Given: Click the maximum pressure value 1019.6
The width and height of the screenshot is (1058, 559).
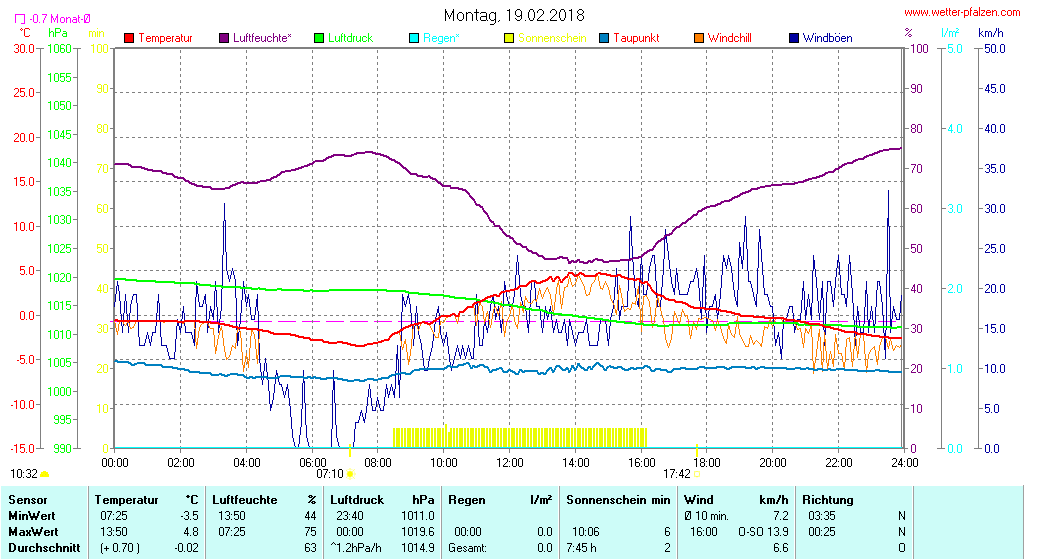Looking at the screenshot, I should coord(418,532).
